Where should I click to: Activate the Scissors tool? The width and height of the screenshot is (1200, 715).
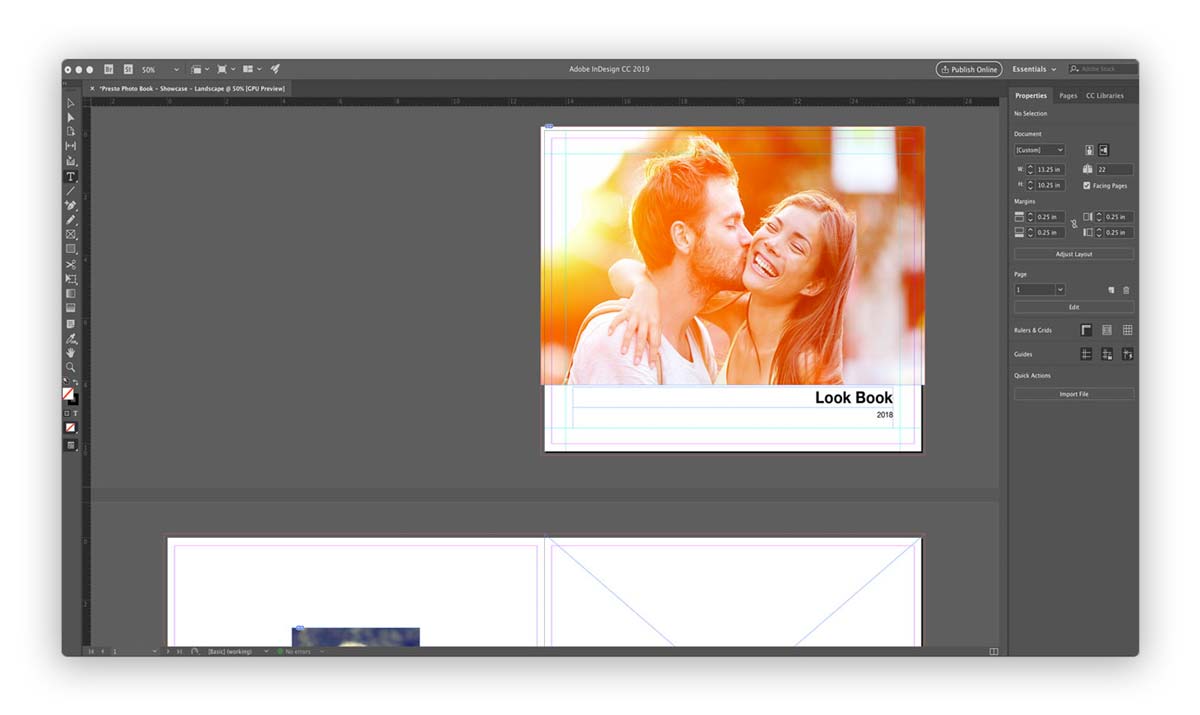click(71, 264)
